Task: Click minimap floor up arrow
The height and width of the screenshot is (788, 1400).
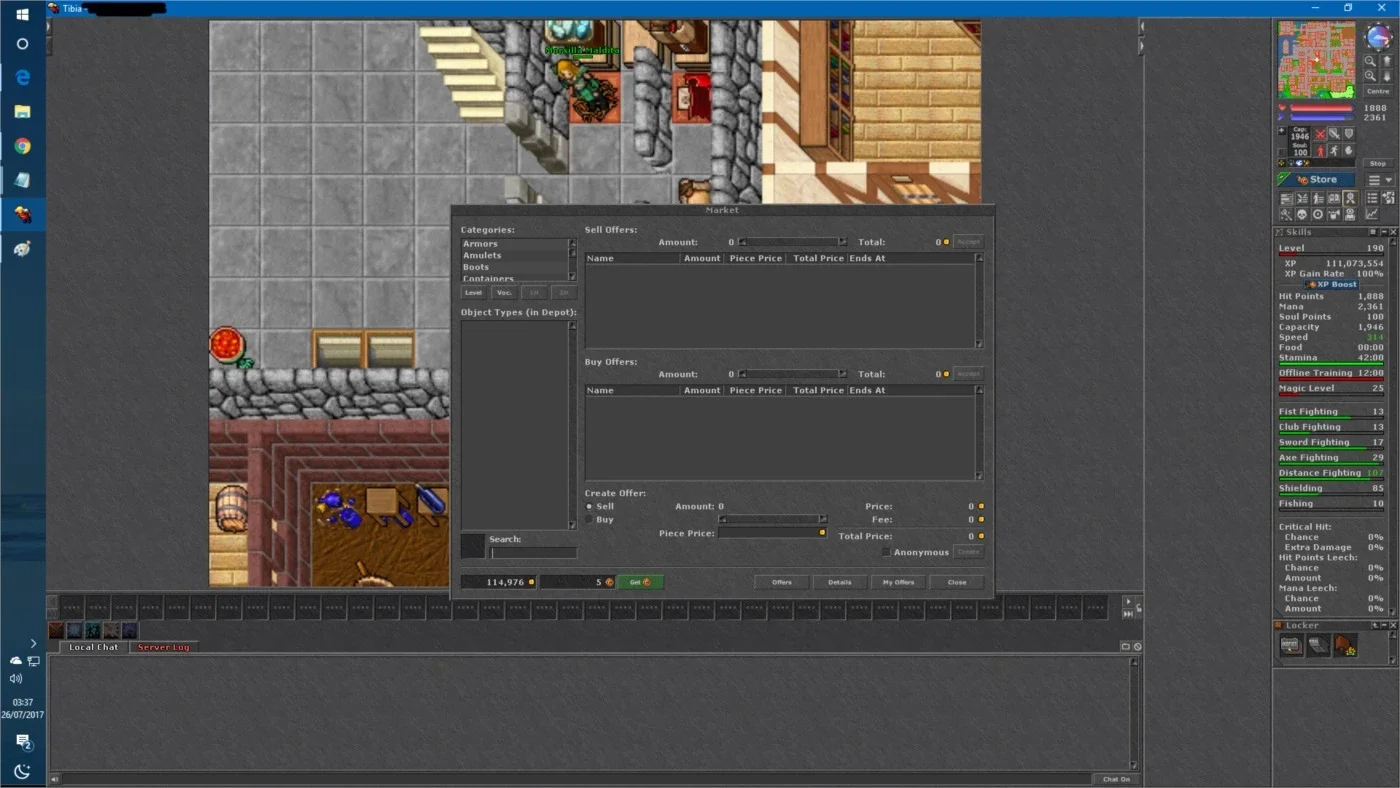Action: pos(1386,61)
